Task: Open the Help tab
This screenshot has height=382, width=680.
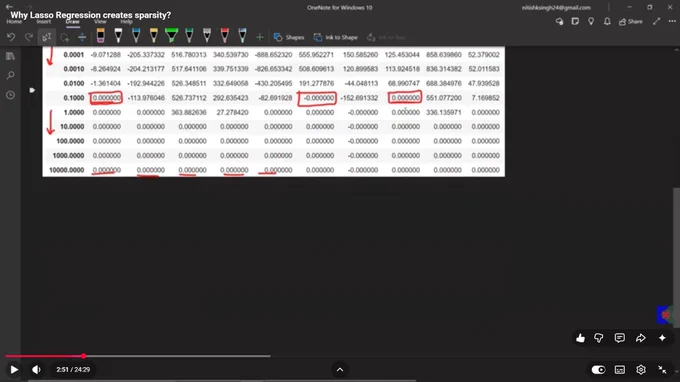Action: pos(127,22)
